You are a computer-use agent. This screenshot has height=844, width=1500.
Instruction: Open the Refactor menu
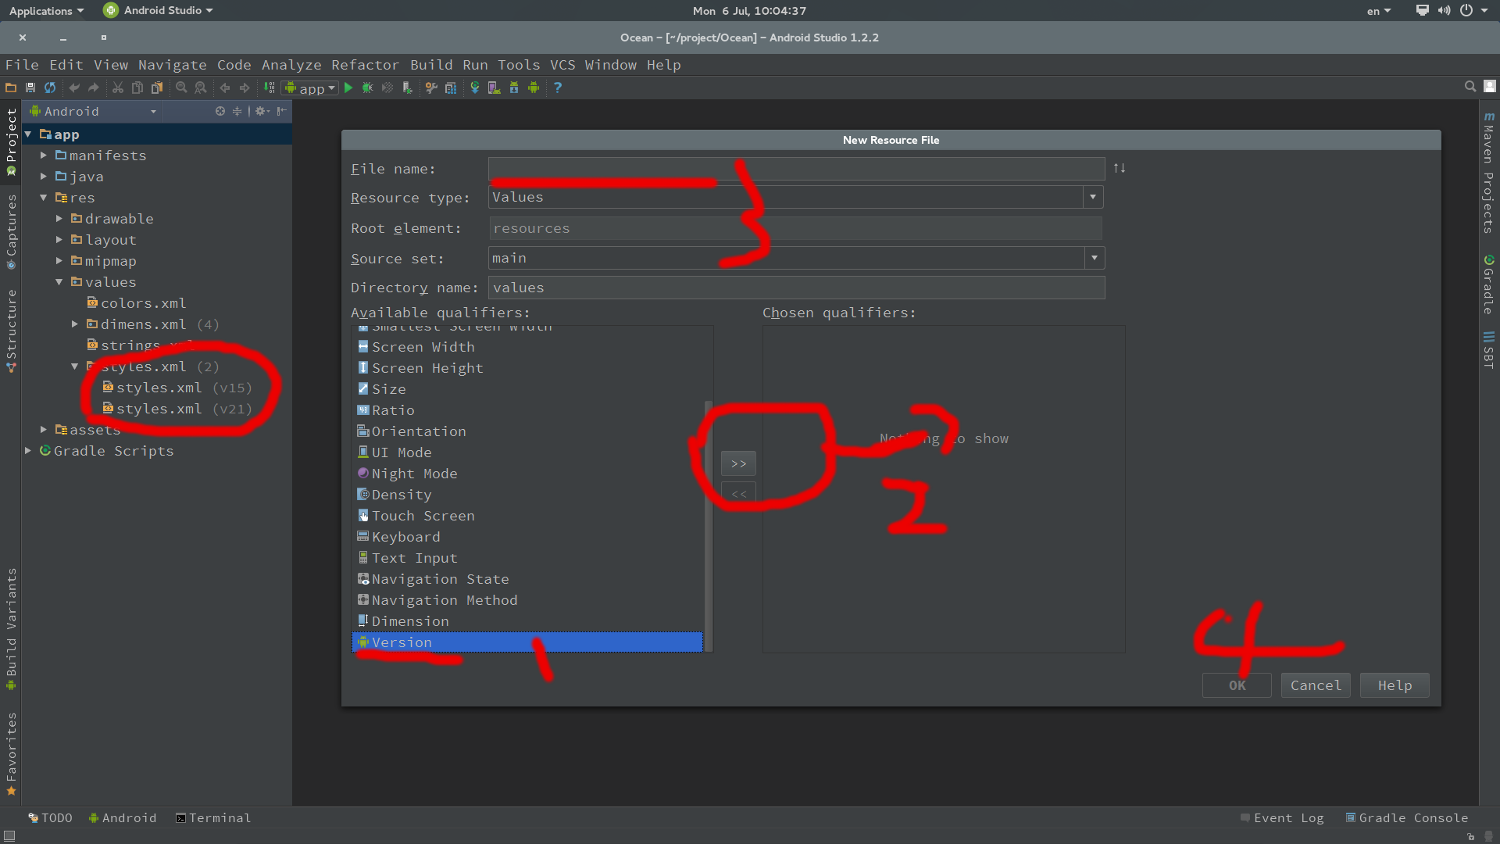[365, 65]
